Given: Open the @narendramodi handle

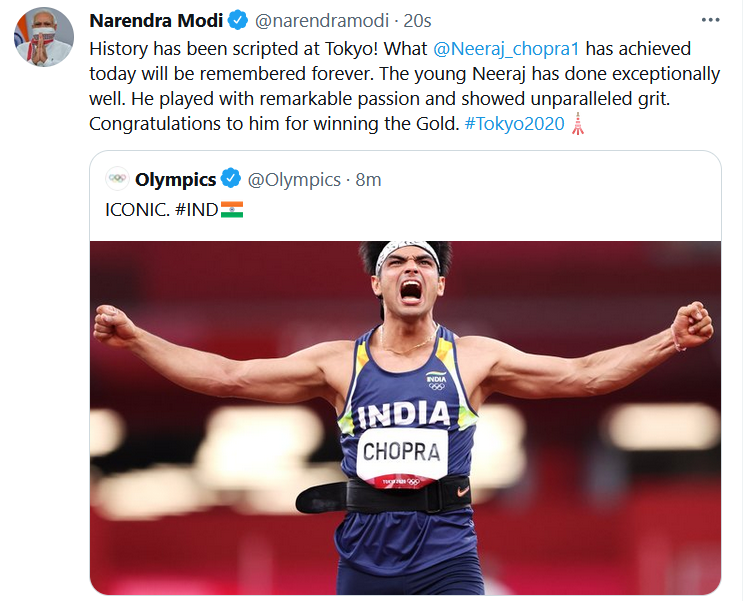Looking at the screenshot, I should coord(319,21).
